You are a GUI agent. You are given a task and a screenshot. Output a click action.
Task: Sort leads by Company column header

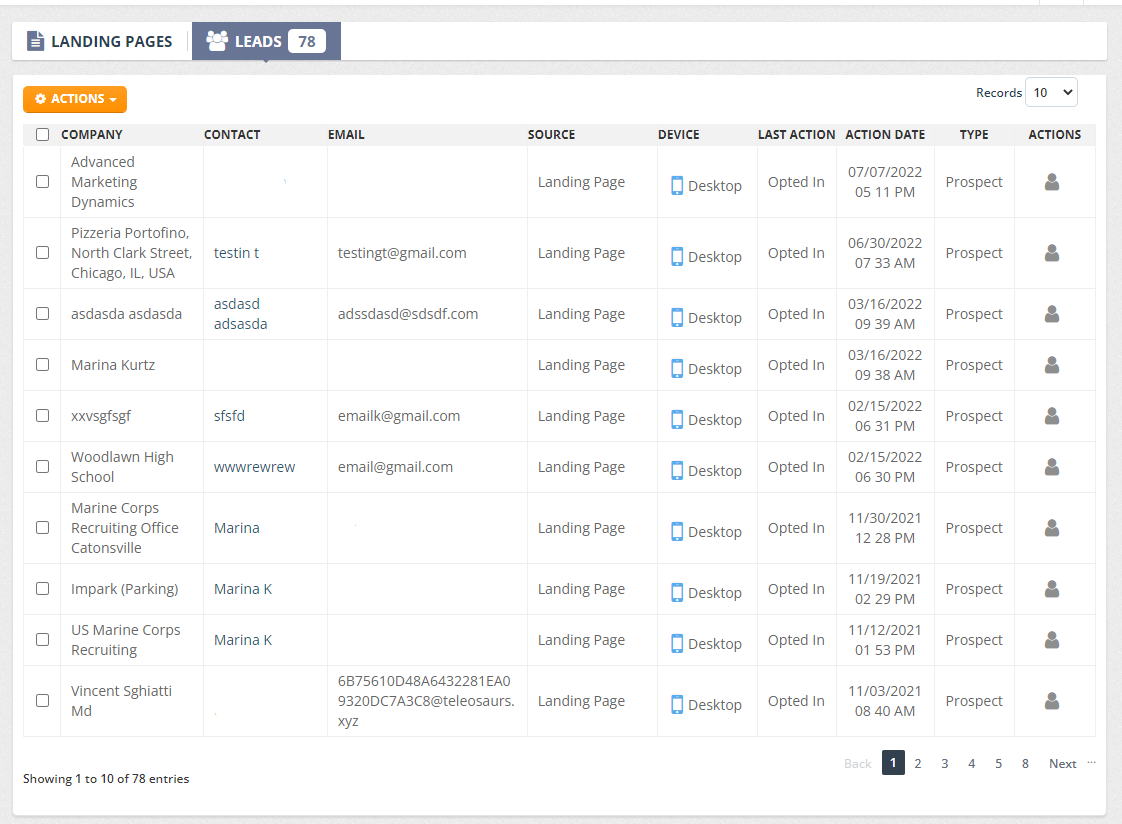pyautogui.click(x=92, y=135)
